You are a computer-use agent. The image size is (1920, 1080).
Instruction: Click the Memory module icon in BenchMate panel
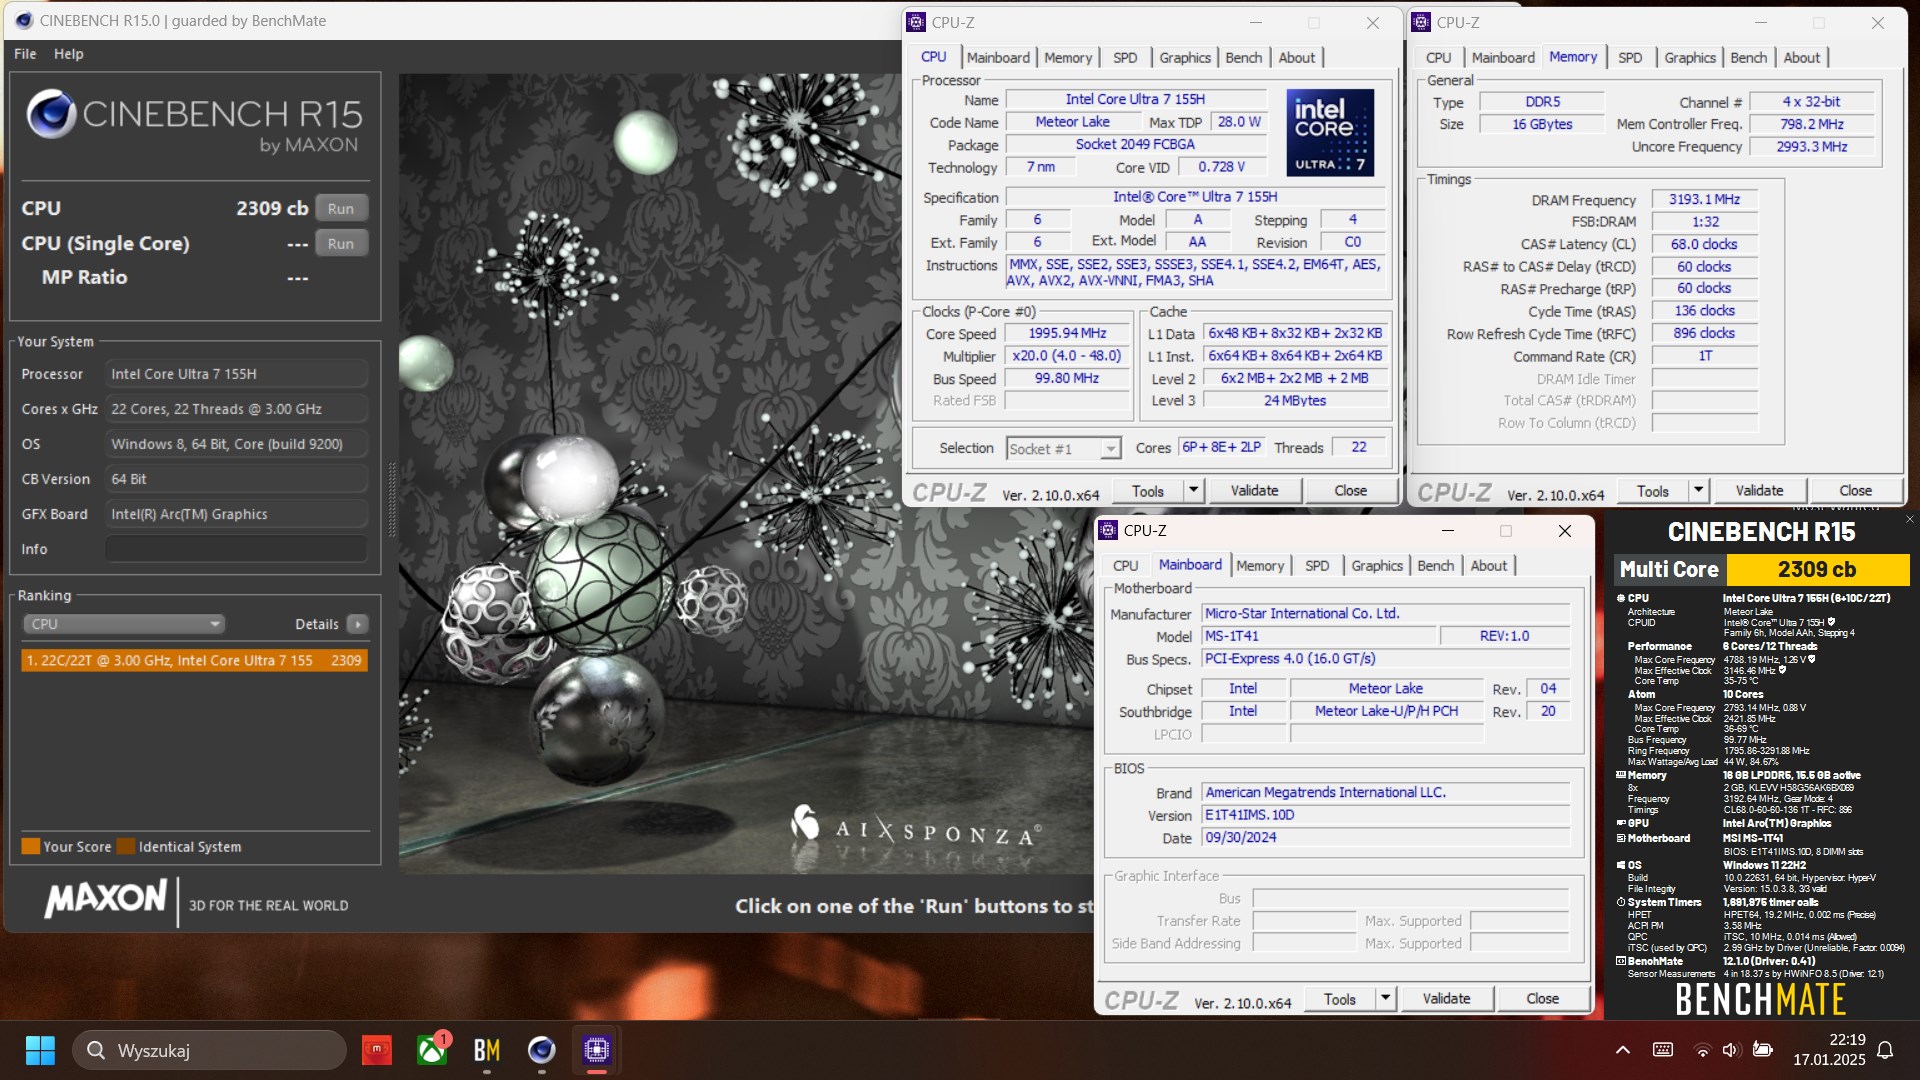(x=1621, y=775)
